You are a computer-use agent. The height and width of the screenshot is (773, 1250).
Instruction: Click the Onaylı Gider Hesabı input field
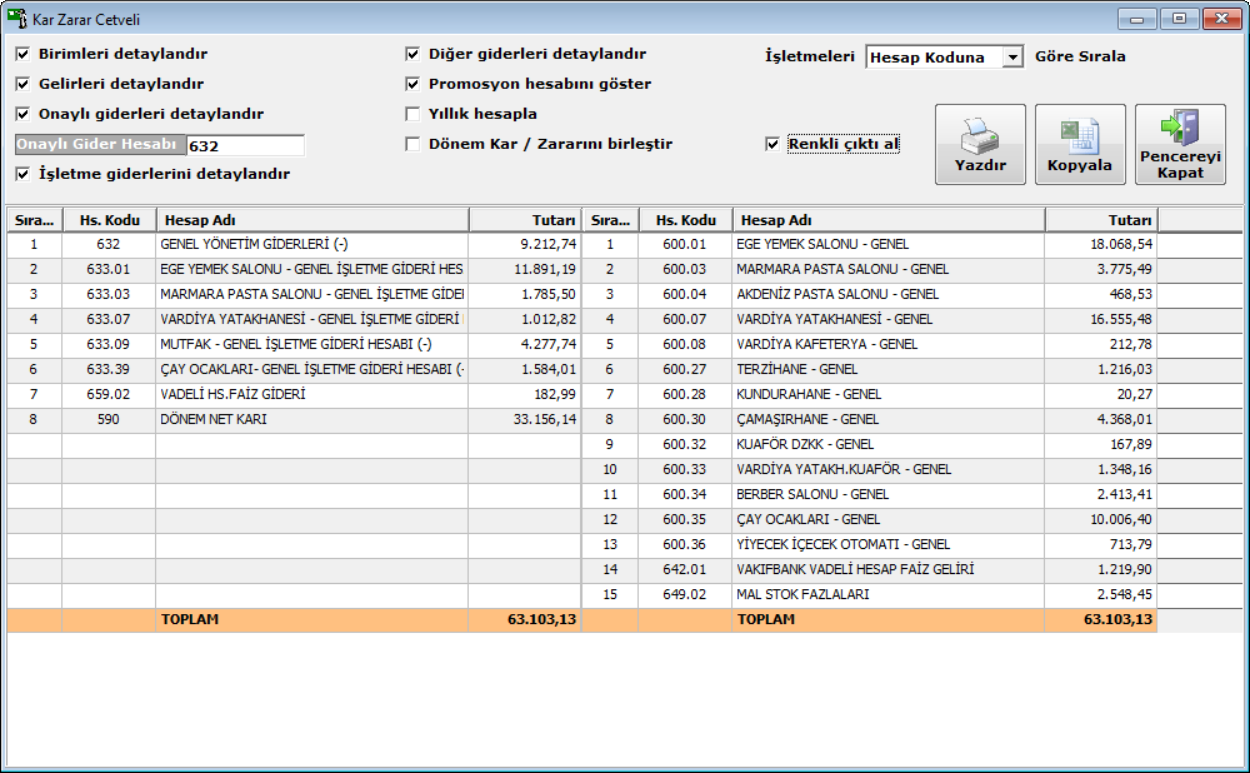pos(245,146)
